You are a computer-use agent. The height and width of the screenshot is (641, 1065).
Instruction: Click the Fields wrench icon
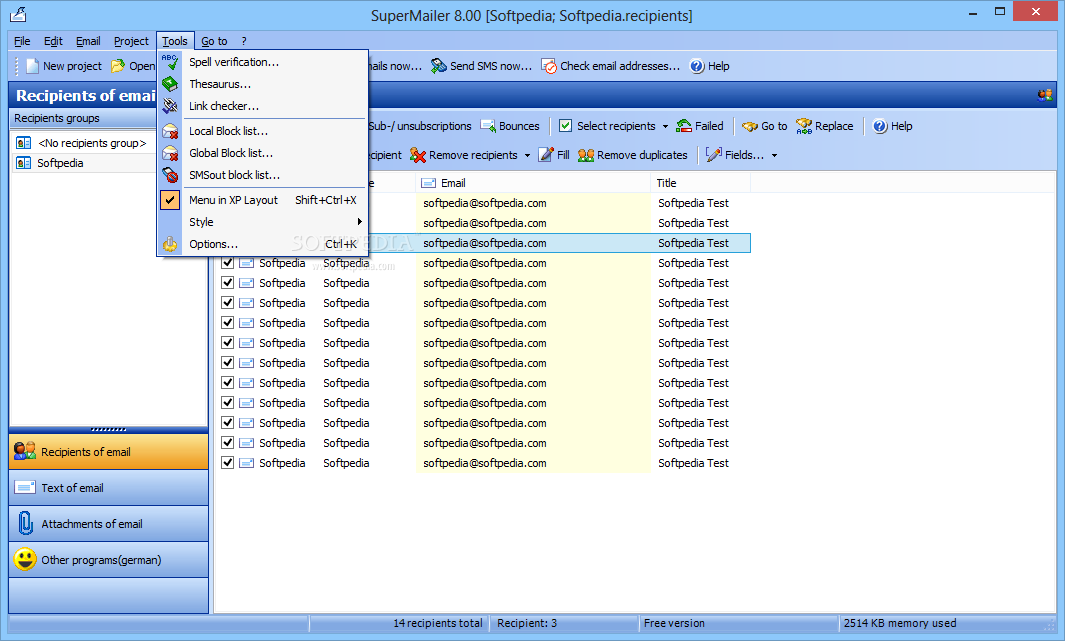(714, 155)
